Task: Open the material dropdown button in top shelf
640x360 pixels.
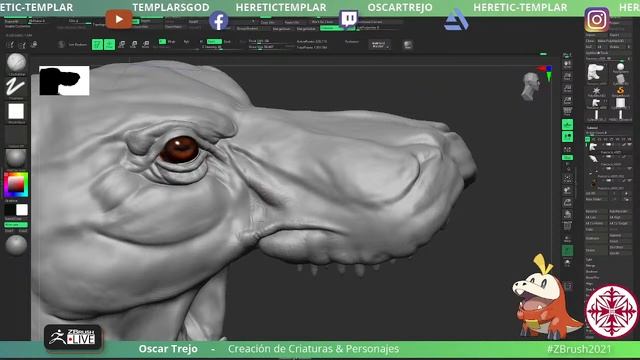Action: point(380,44)
